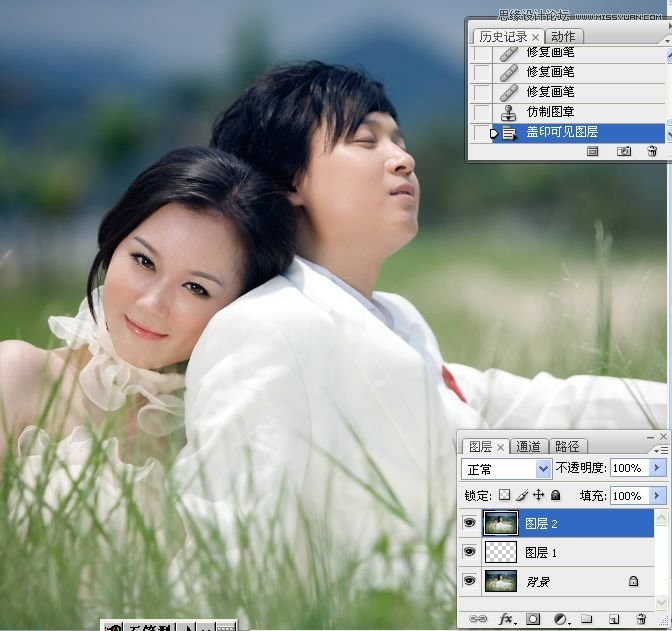Switch to the 动作 actions tab
Image resolution: width=672 pixels, height=631 pixels.
coord(563,36)
